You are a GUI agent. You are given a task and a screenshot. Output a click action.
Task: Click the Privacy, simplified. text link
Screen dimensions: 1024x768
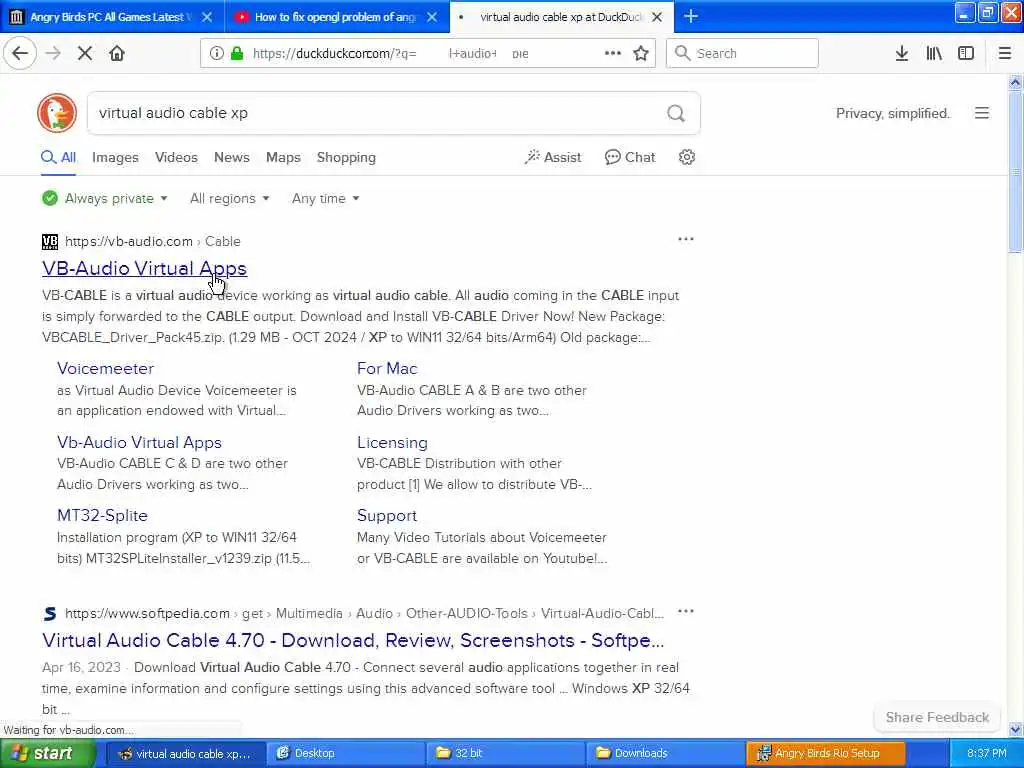pos(892,114)
